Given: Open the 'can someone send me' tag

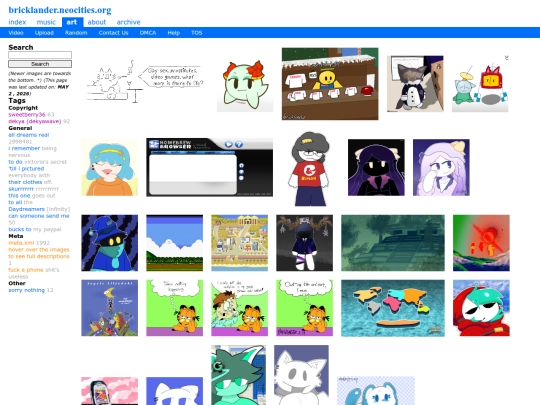Looking at the screenshot, I should [x=39, y=216].
